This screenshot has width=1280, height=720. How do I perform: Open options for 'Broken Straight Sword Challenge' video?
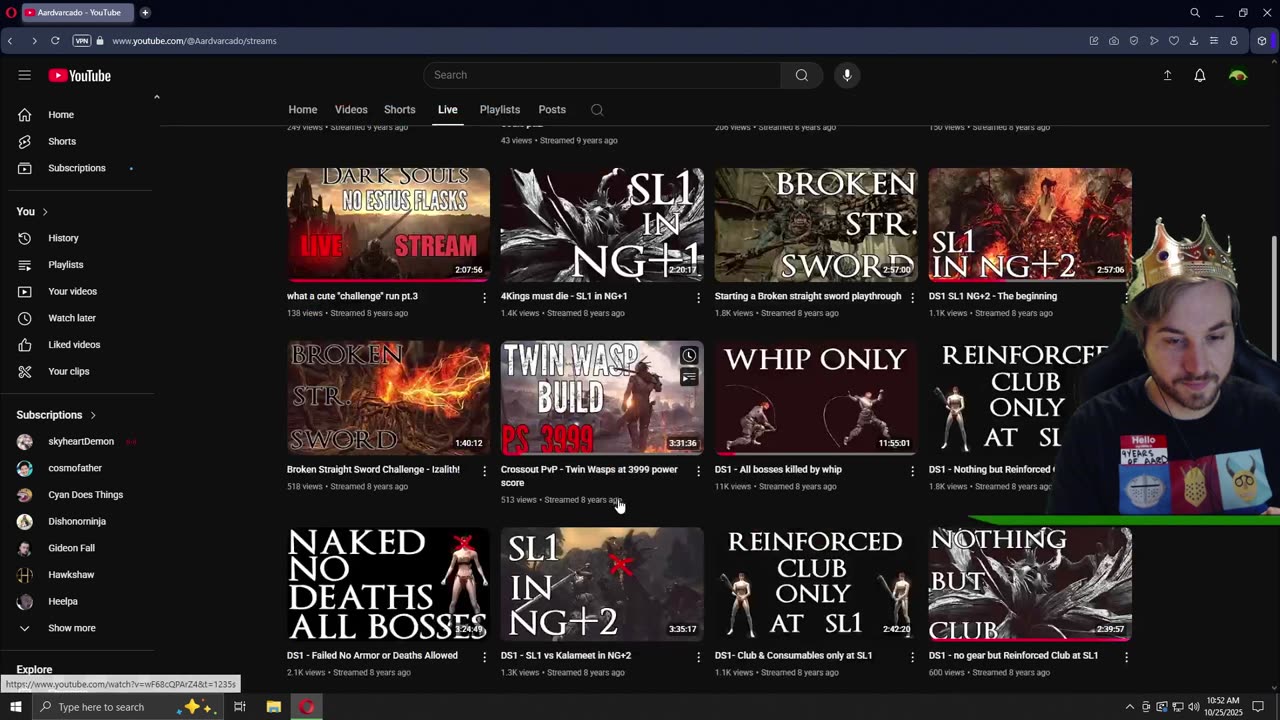click(484, 471)
